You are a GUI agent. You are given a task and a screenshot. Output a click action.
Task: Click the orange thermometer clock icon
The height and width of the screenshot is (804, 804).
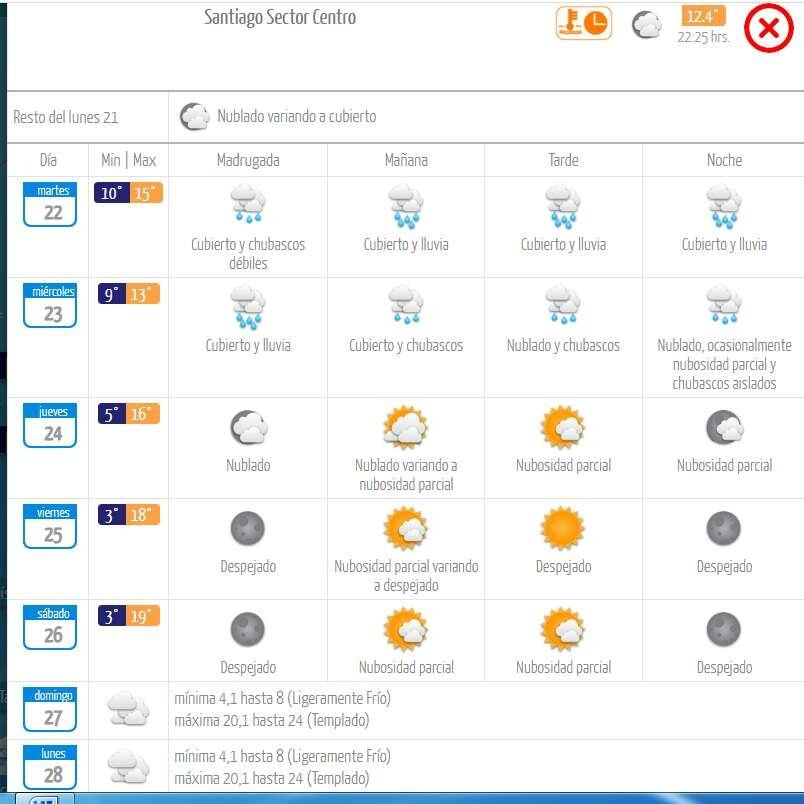click(583, 23)
